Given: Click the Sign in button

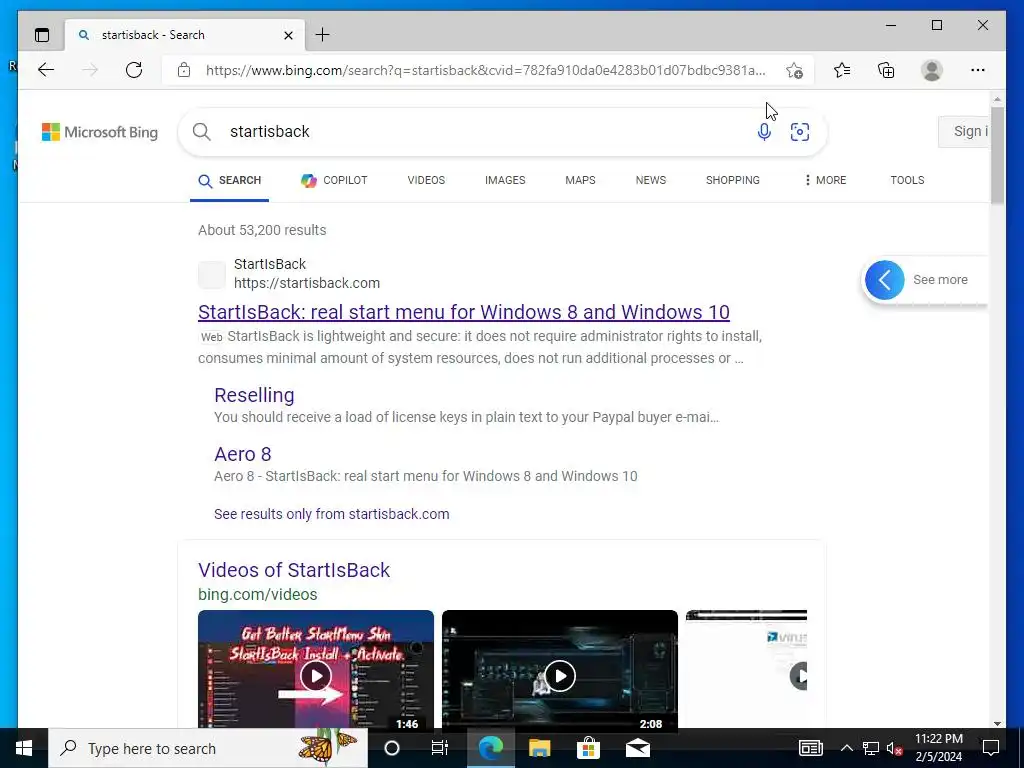Looking at the screenshot, I should click(964, 131).
